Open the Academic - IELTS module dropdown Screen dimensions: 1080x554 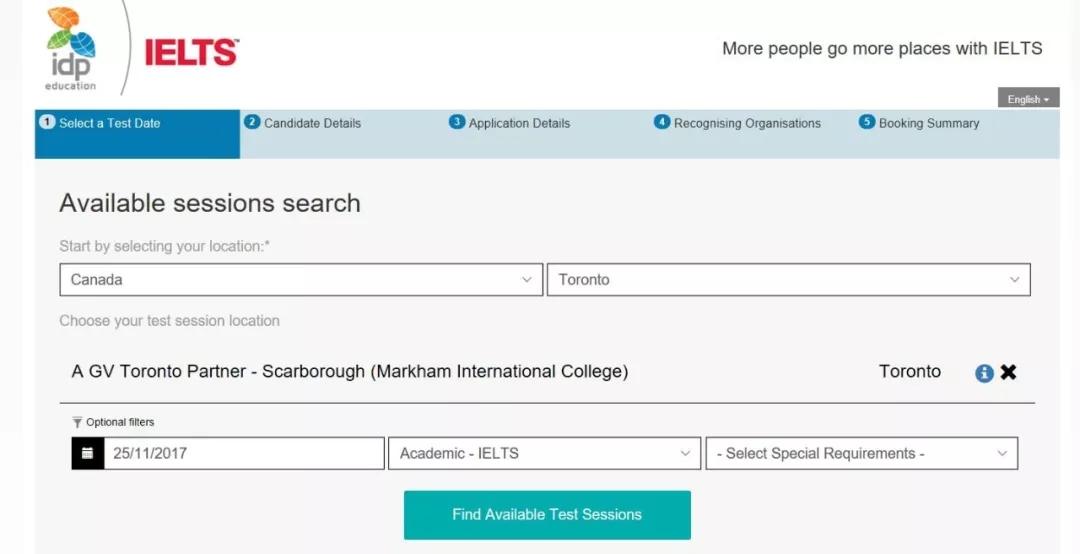544,453
